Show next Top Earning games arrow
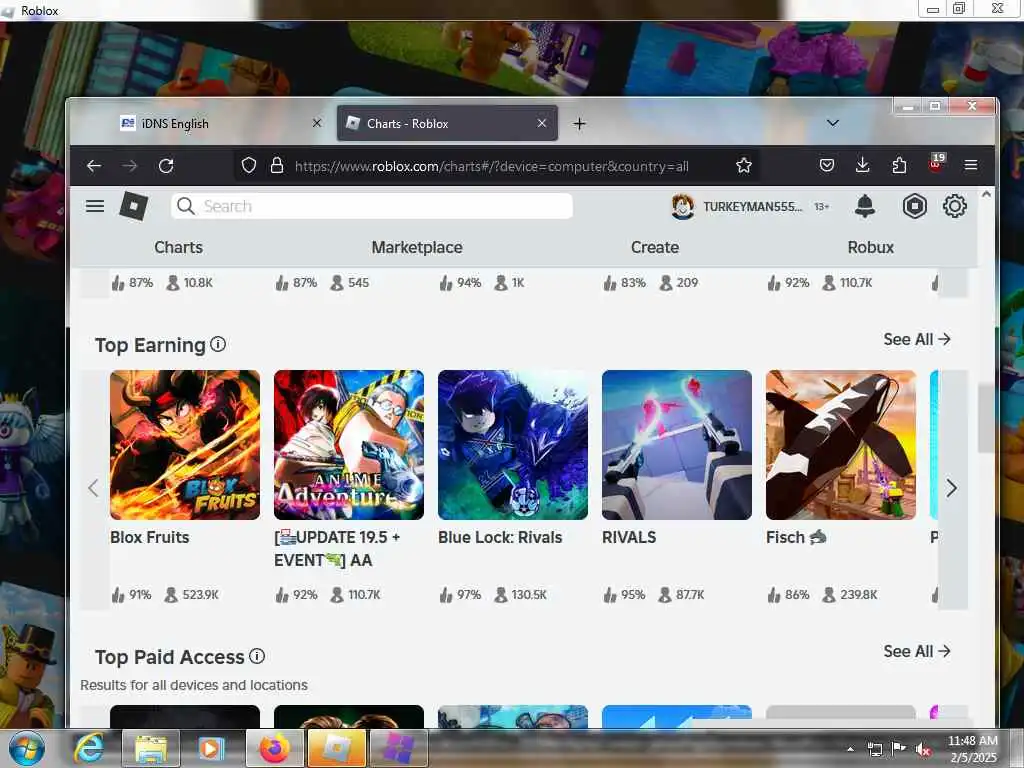 [x=952, y=488]
